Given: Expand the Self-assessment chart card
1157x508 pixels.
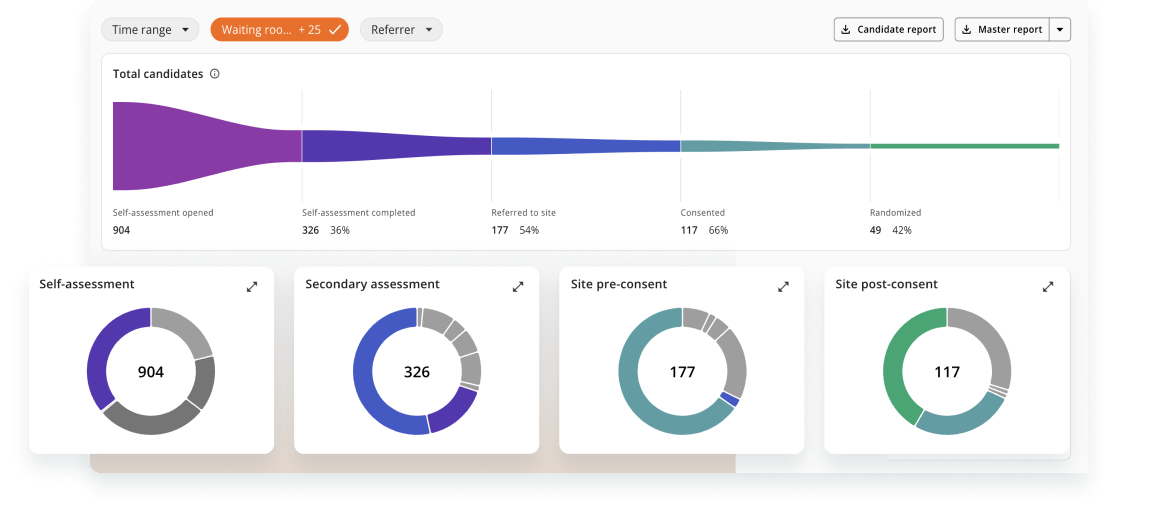Looking at the screenshot, I should pos(252,287).
